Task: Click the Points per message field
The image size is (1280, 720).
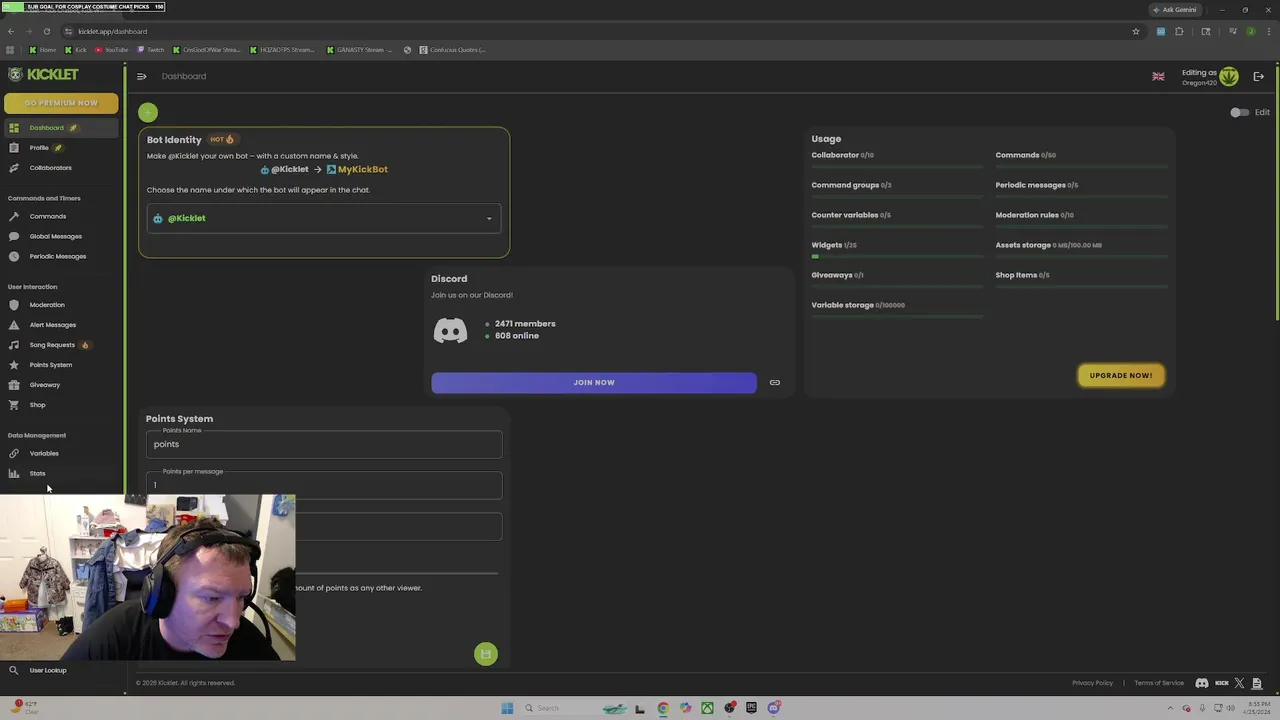Action: tap(325, 486)
